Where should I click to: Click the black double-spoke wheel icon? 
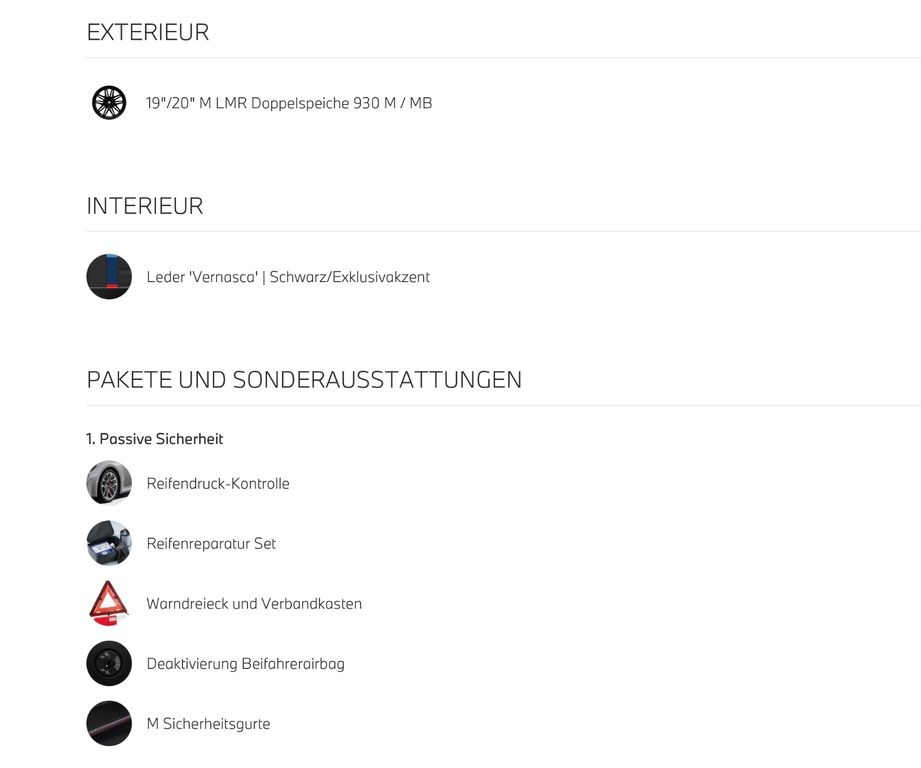pos(109,103)
